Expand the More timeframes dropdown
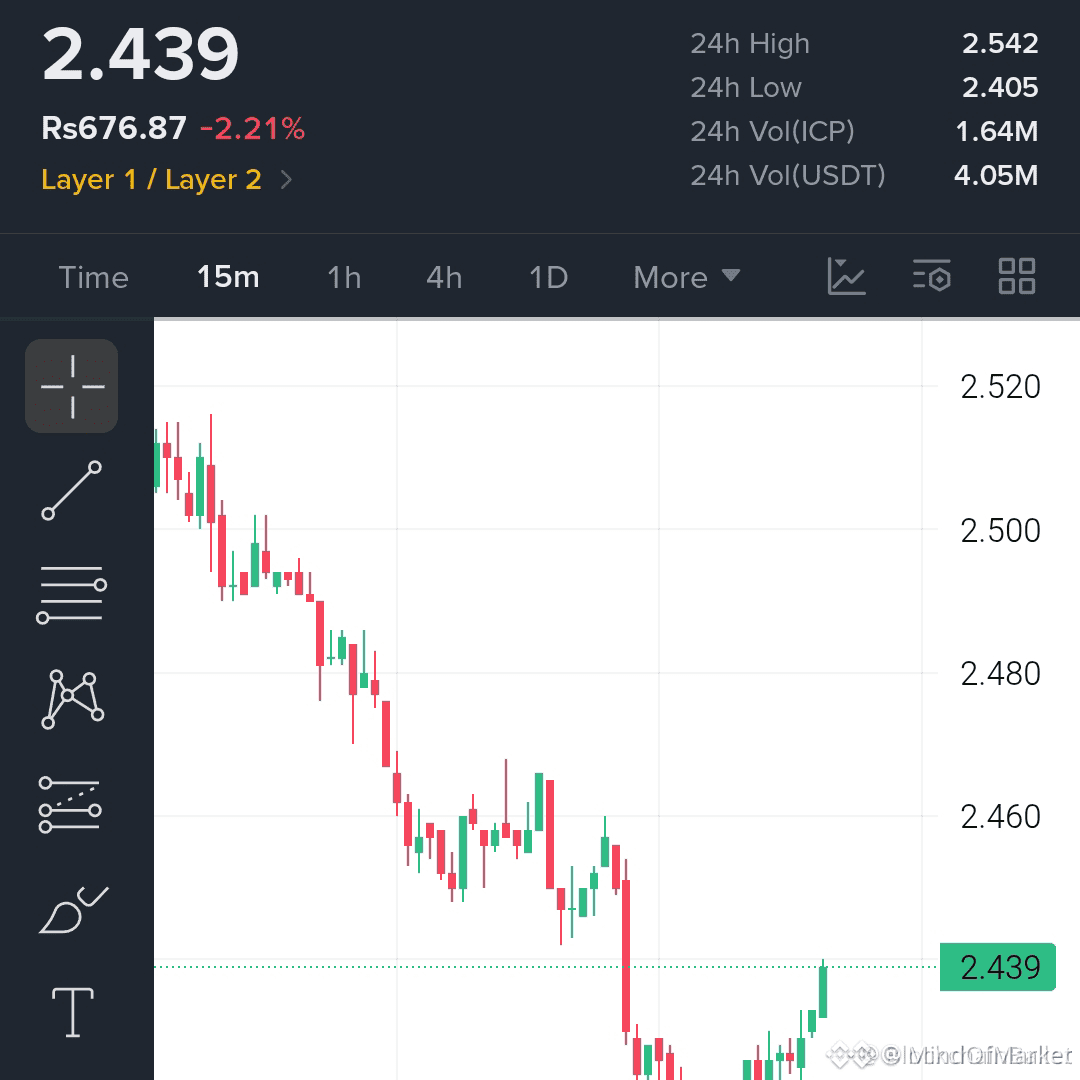This screenshot has width=1080, height=1080. [x=687, y=278]
